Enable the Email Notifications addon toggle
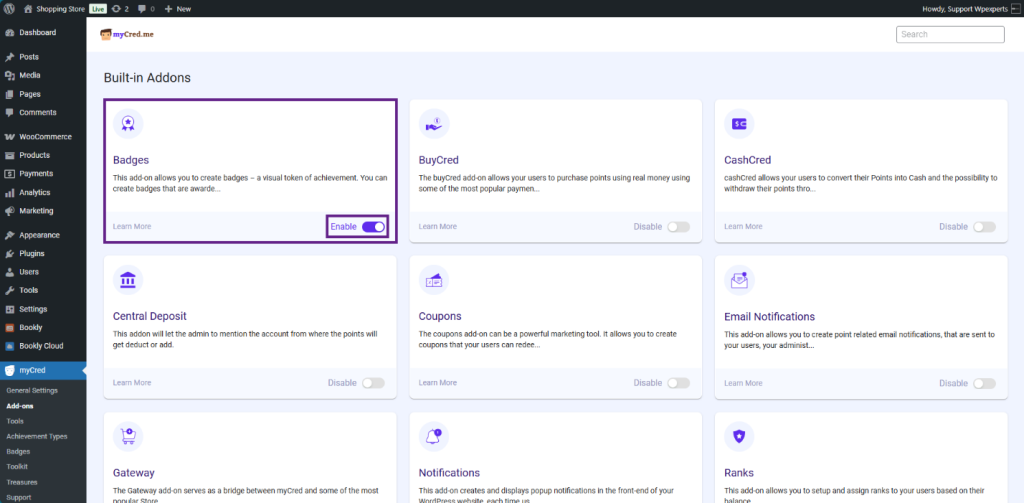This screenshot has width=1024, height=503. pos(984,383)
